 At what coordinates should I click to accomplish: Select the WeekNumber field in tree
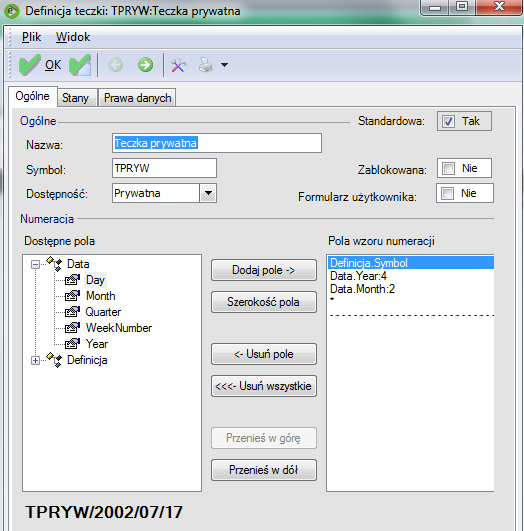click(x=119, y=328)
